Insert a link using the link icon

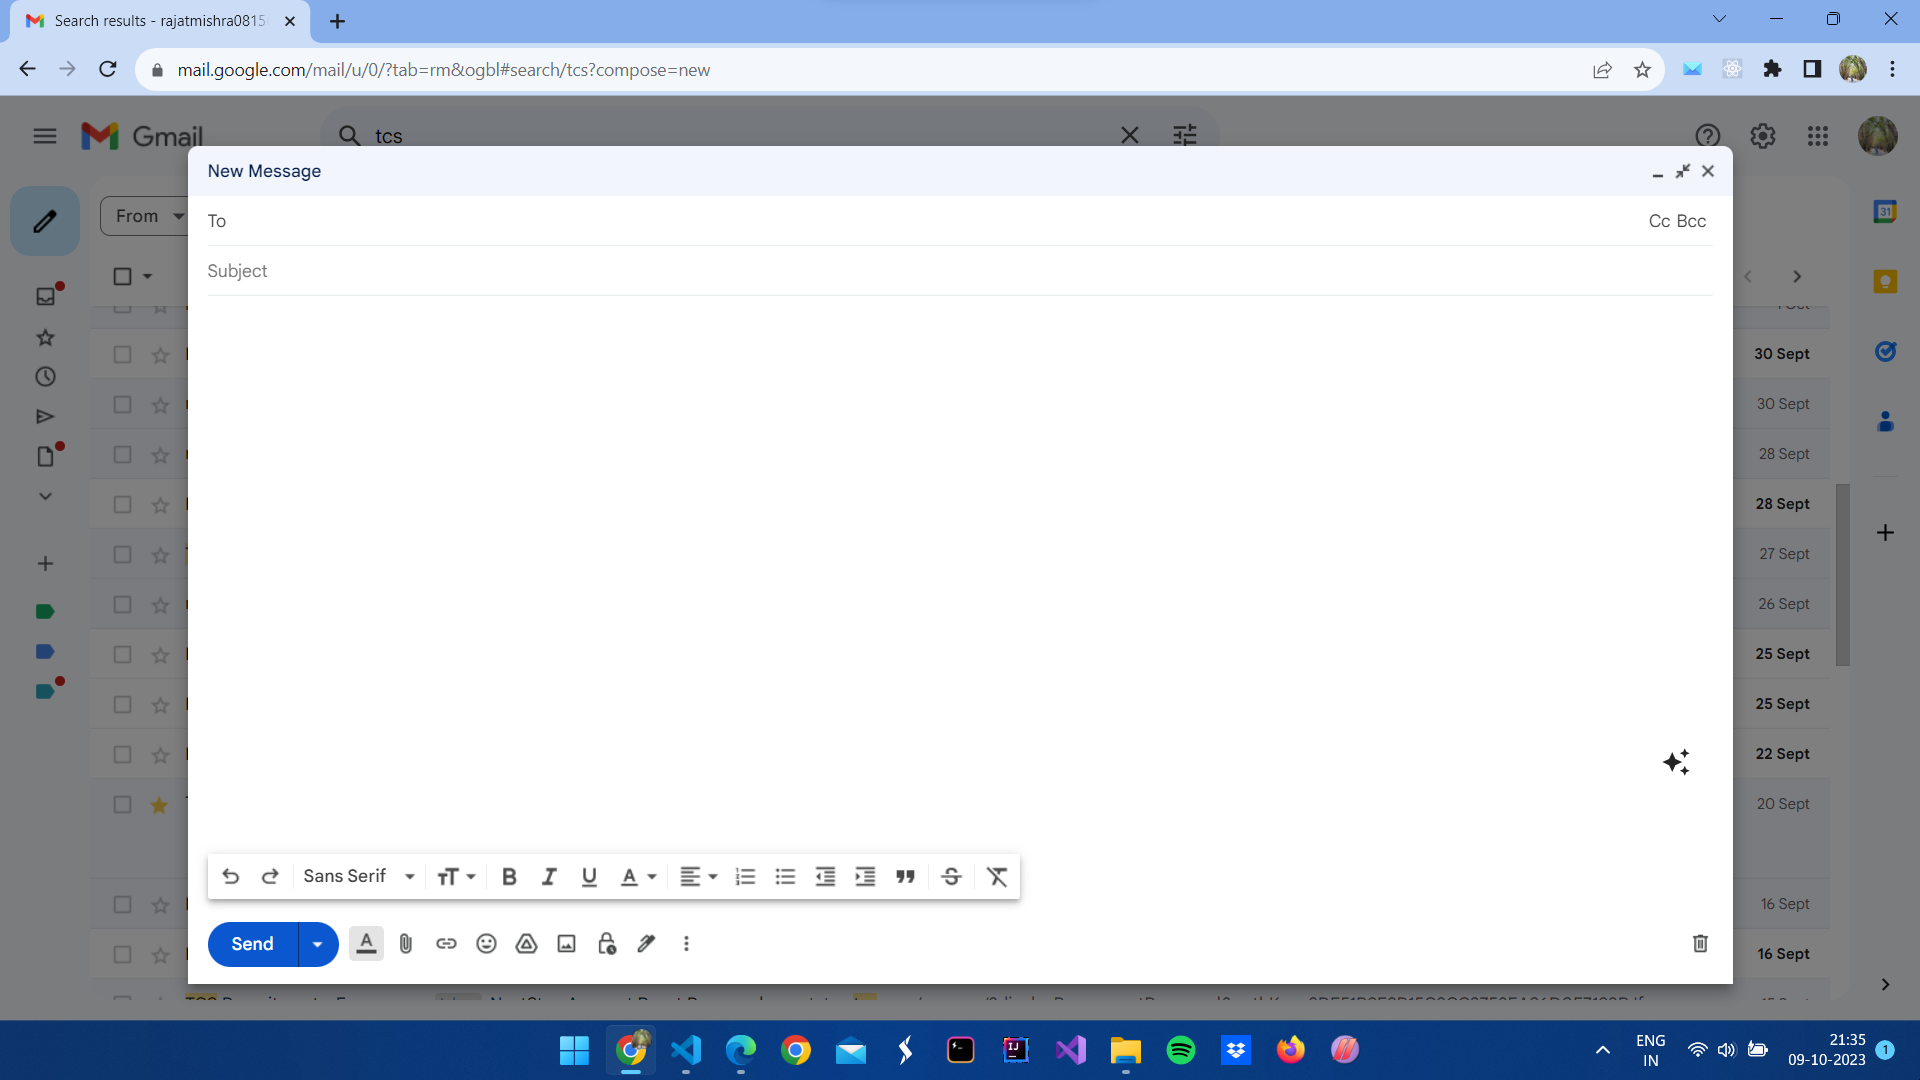point(446,944)
